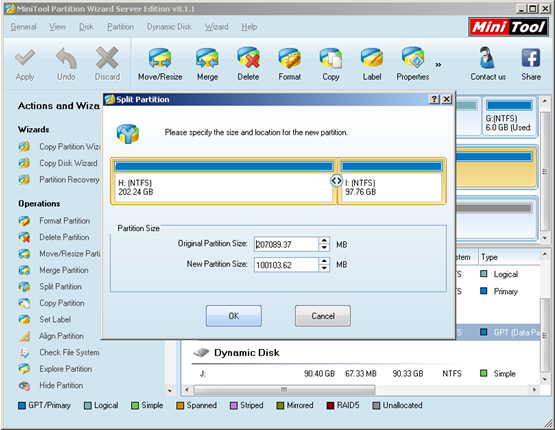
Task: Choose Split Partition operation
Action: click(x=50, y=287)
